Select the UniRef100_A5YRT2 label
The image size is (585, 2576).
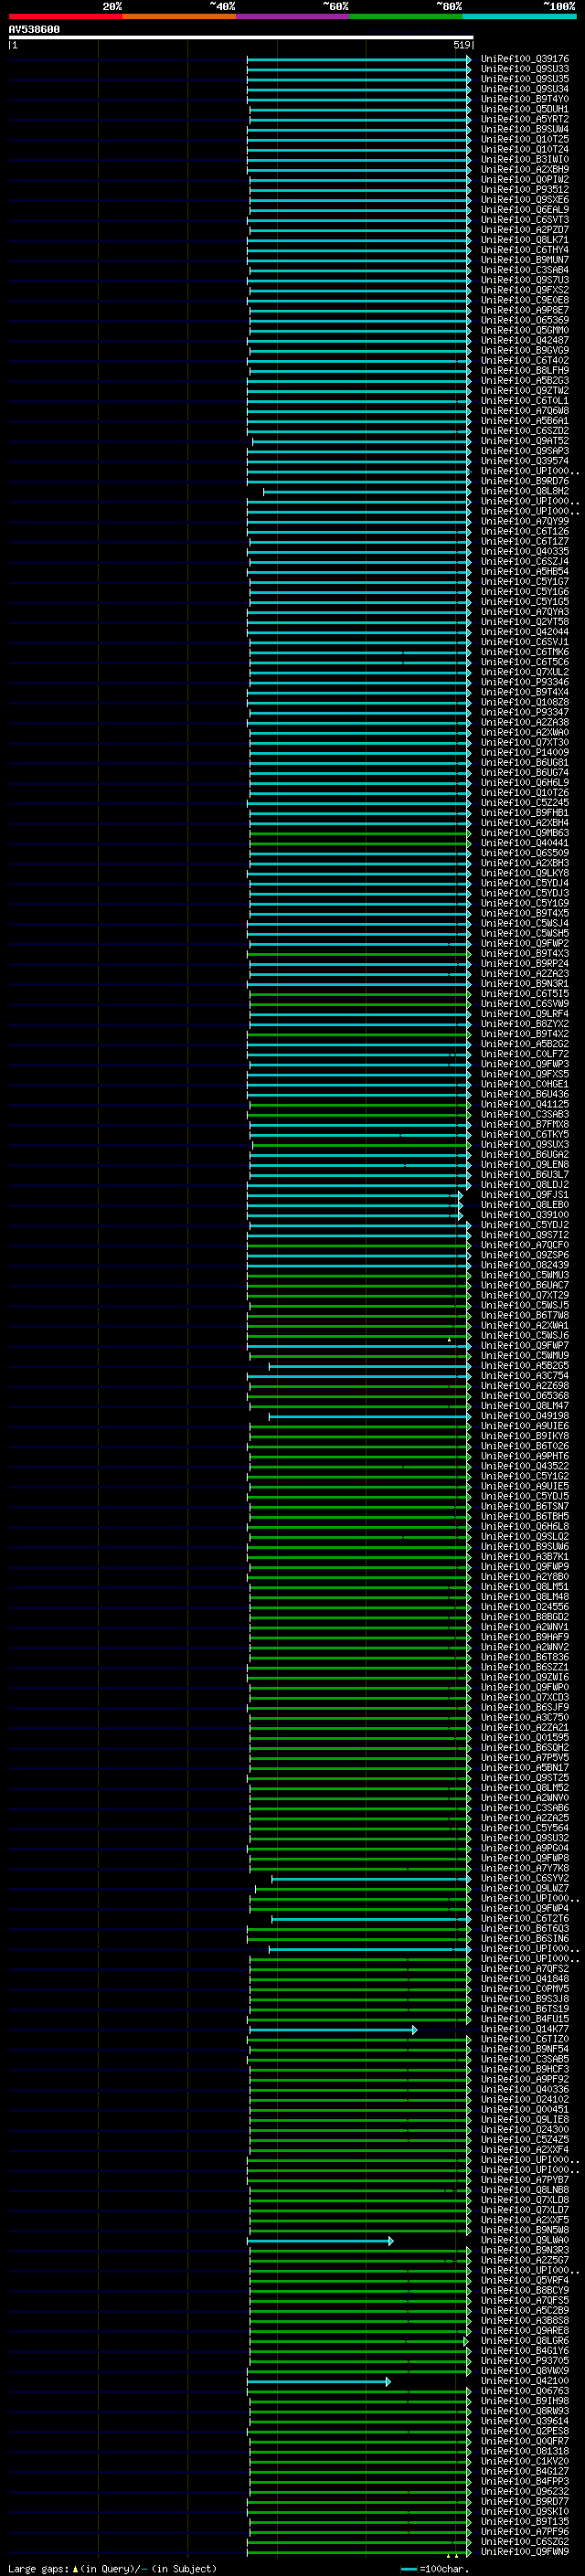525,119
